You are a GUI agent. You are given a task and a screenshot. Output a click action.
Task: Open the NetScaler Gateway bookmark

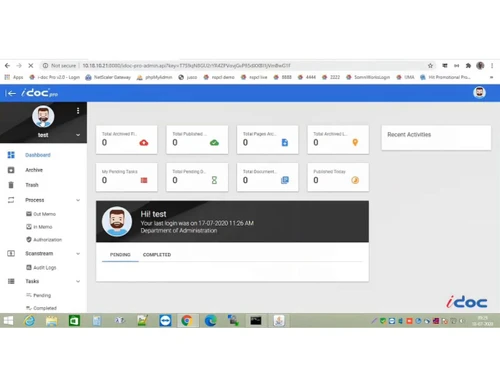tap(108, 77)
